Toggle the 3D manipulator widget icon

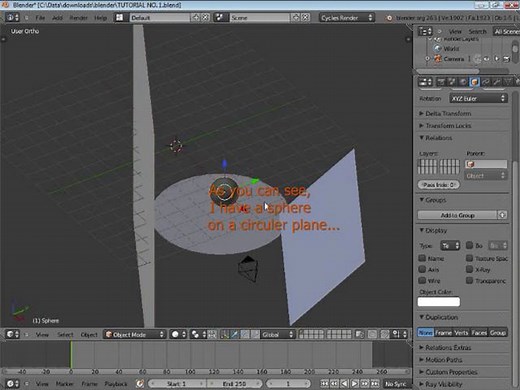click(x=225, y=334)
